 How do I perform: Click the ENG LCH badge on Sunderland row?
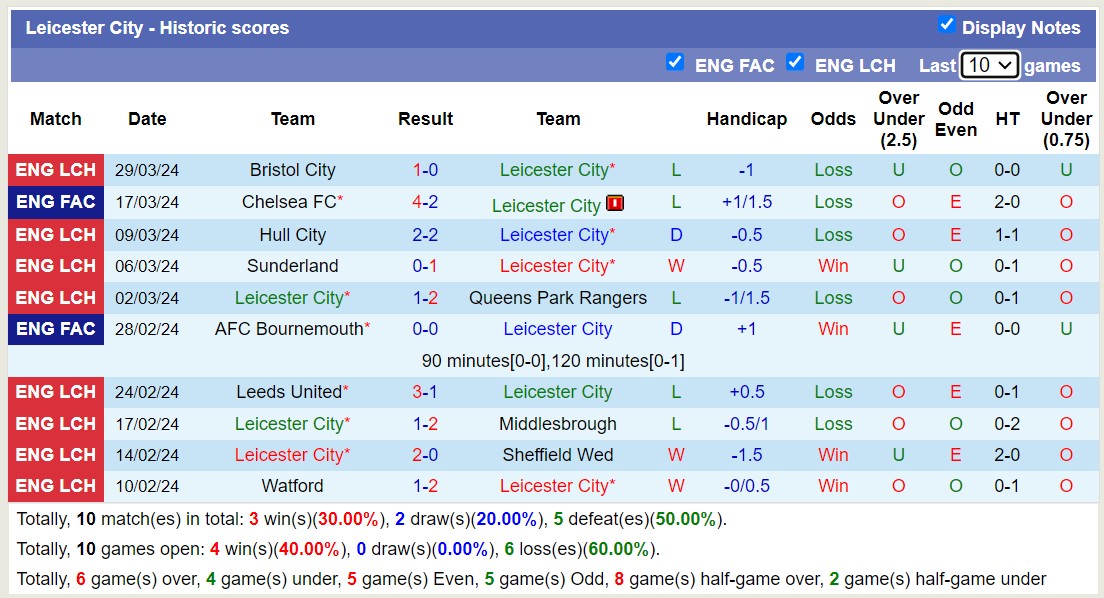click(x=55, y=266)
